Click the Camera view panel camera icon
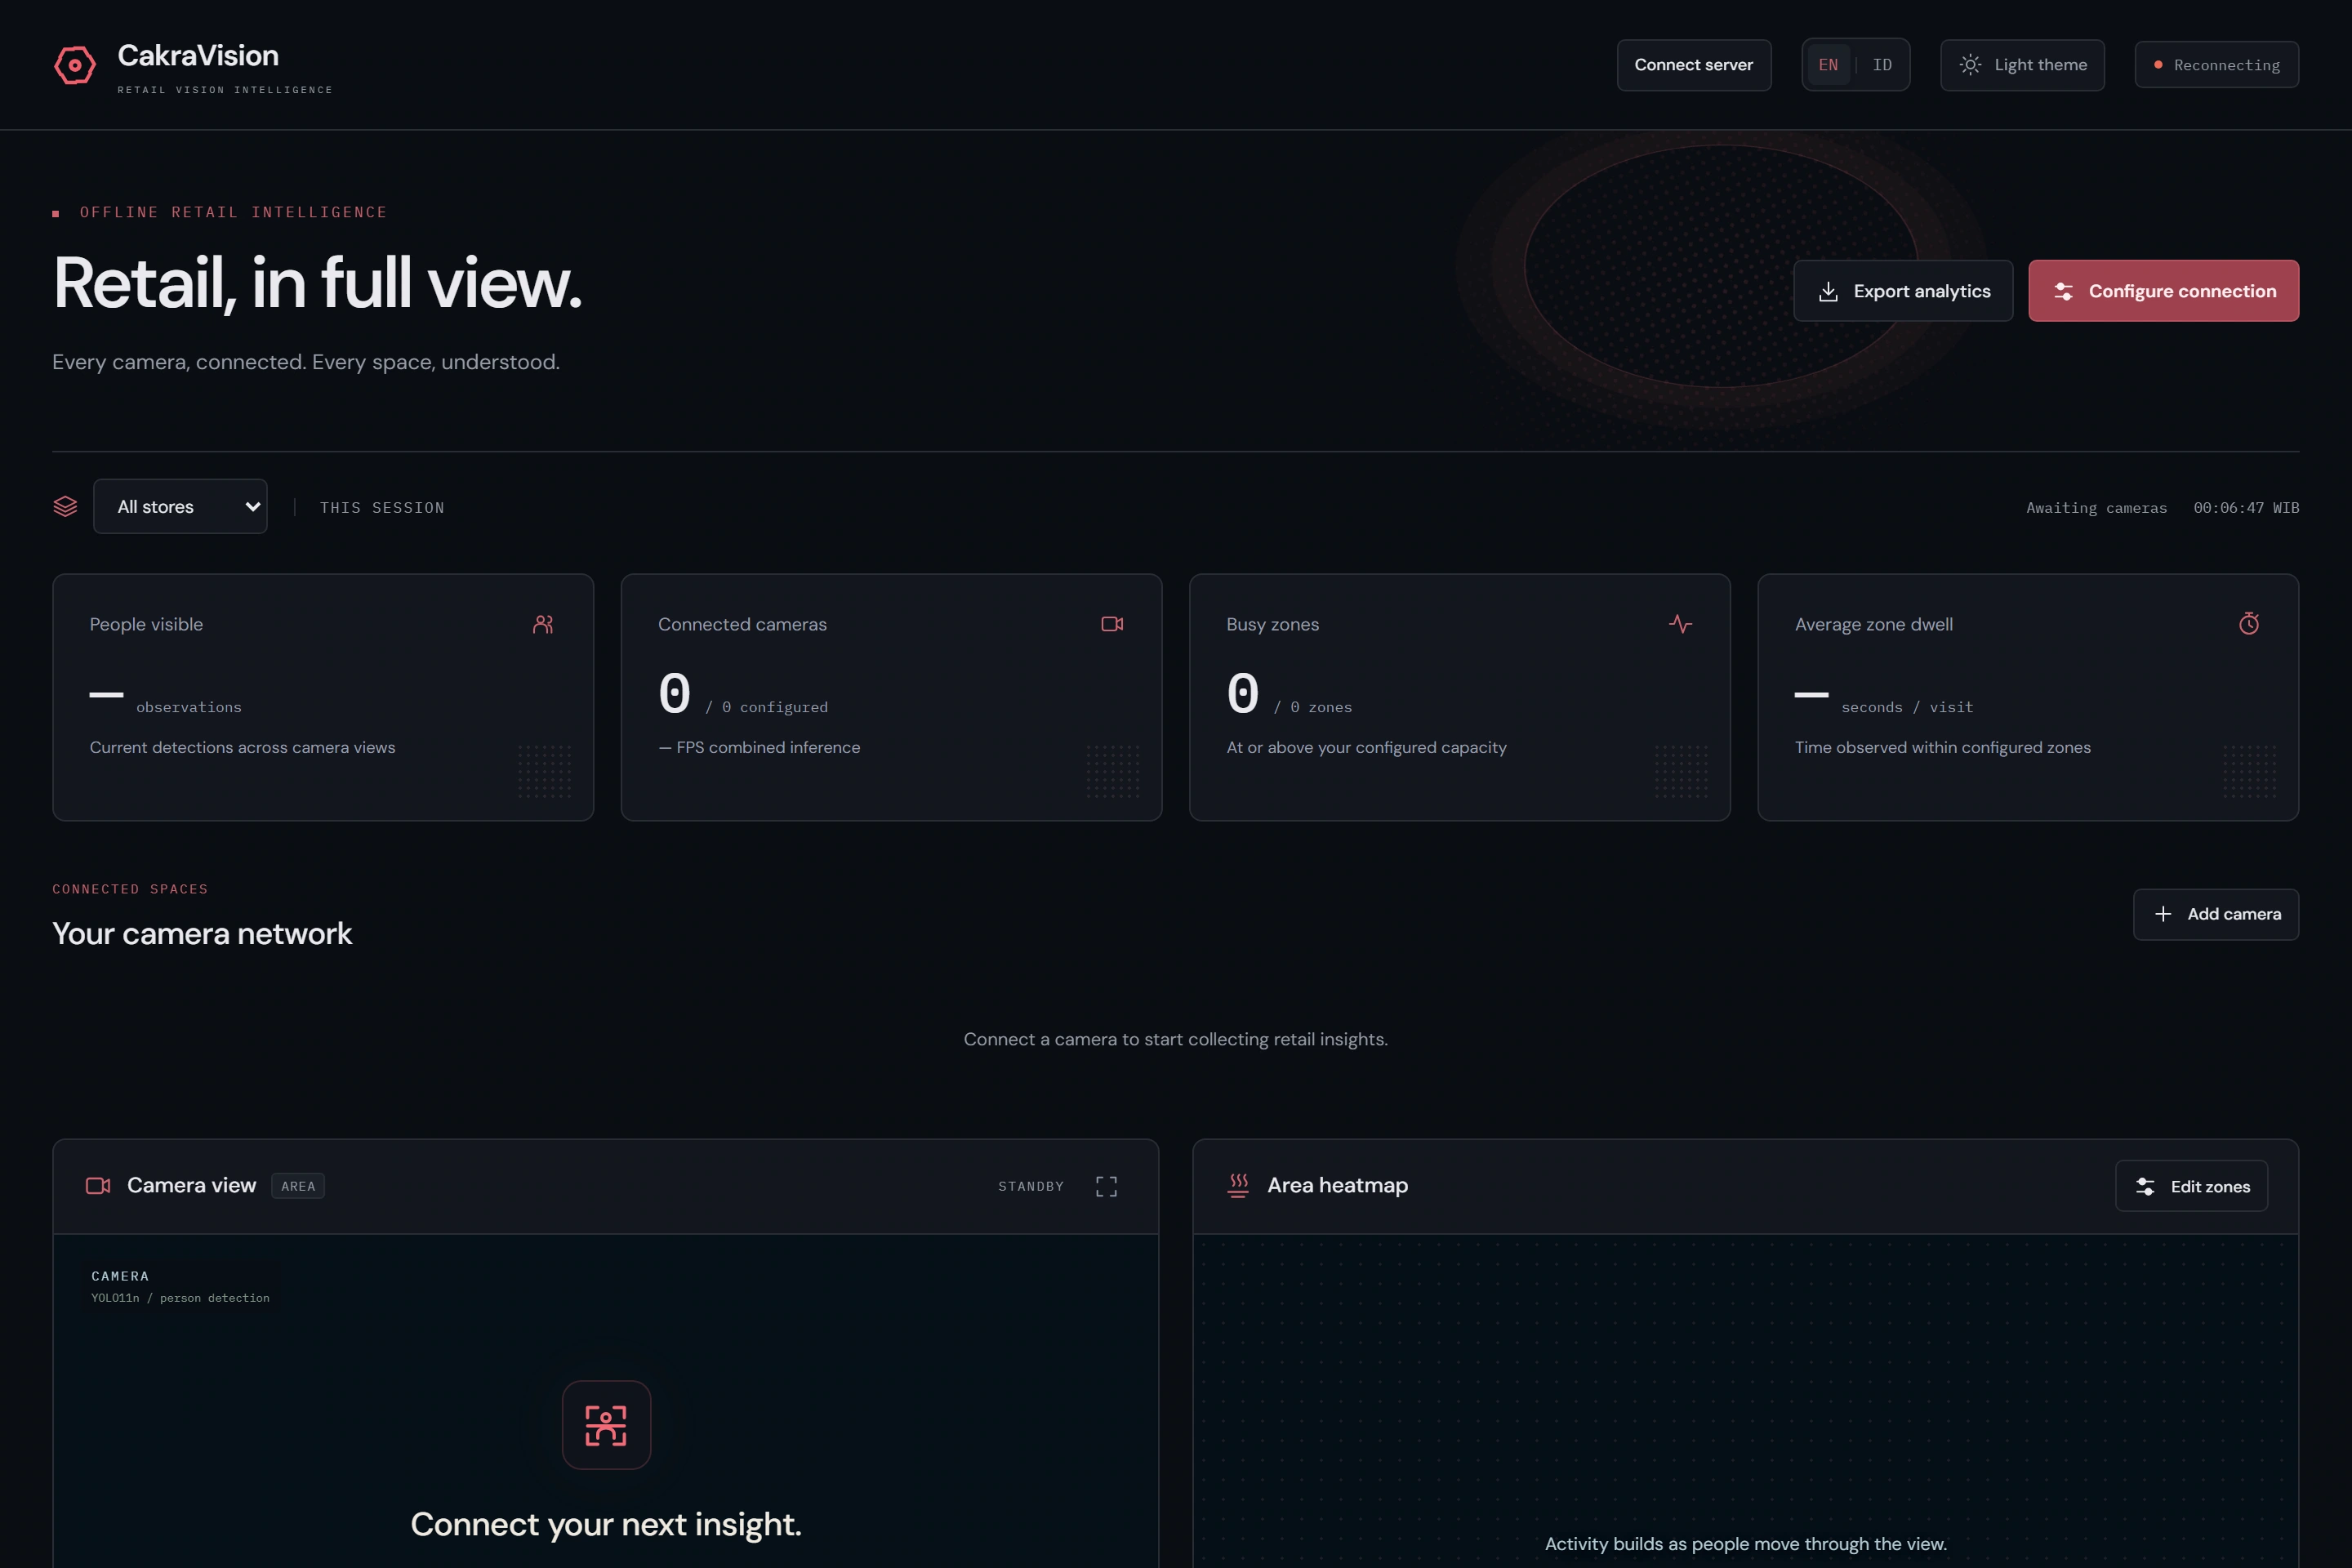 pos(98,1186)
